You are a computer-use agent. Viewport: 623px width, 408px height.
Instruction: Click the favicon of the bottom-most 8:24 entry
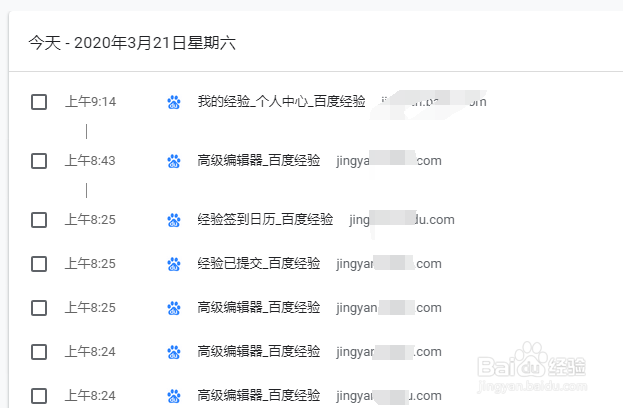pos(174,395)
